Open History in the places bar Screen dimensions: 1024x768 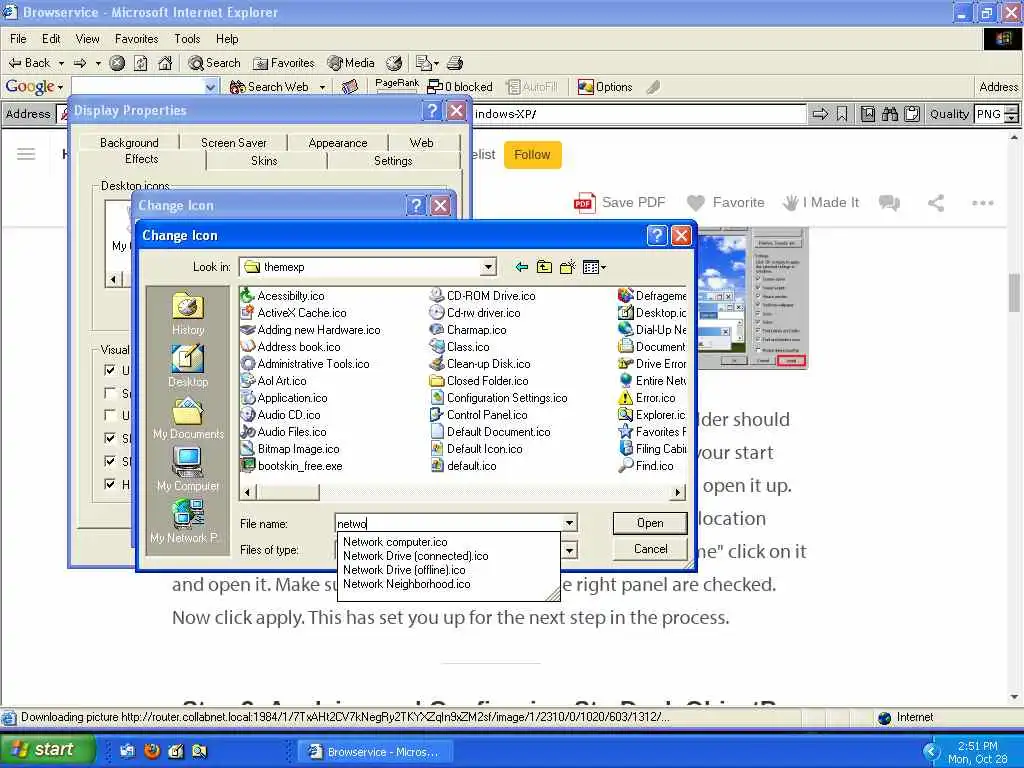(188, 314)
